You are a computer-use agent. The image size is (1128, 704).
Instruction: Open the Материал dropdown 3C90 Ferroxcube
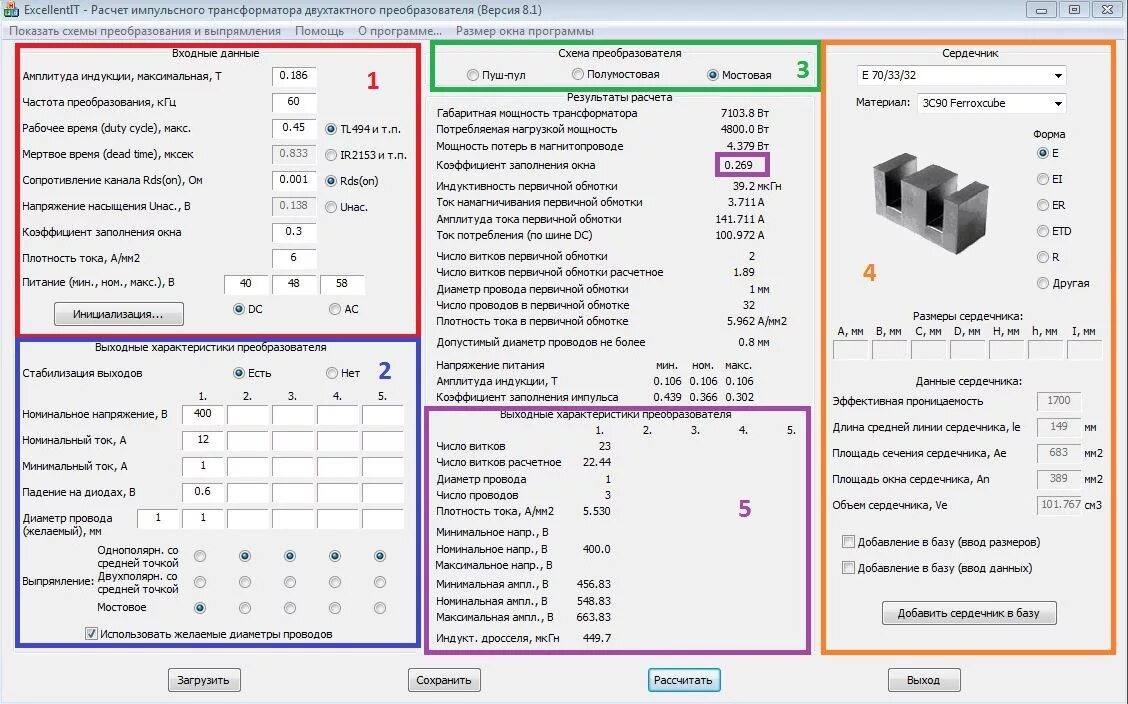(x=991, y=103)
